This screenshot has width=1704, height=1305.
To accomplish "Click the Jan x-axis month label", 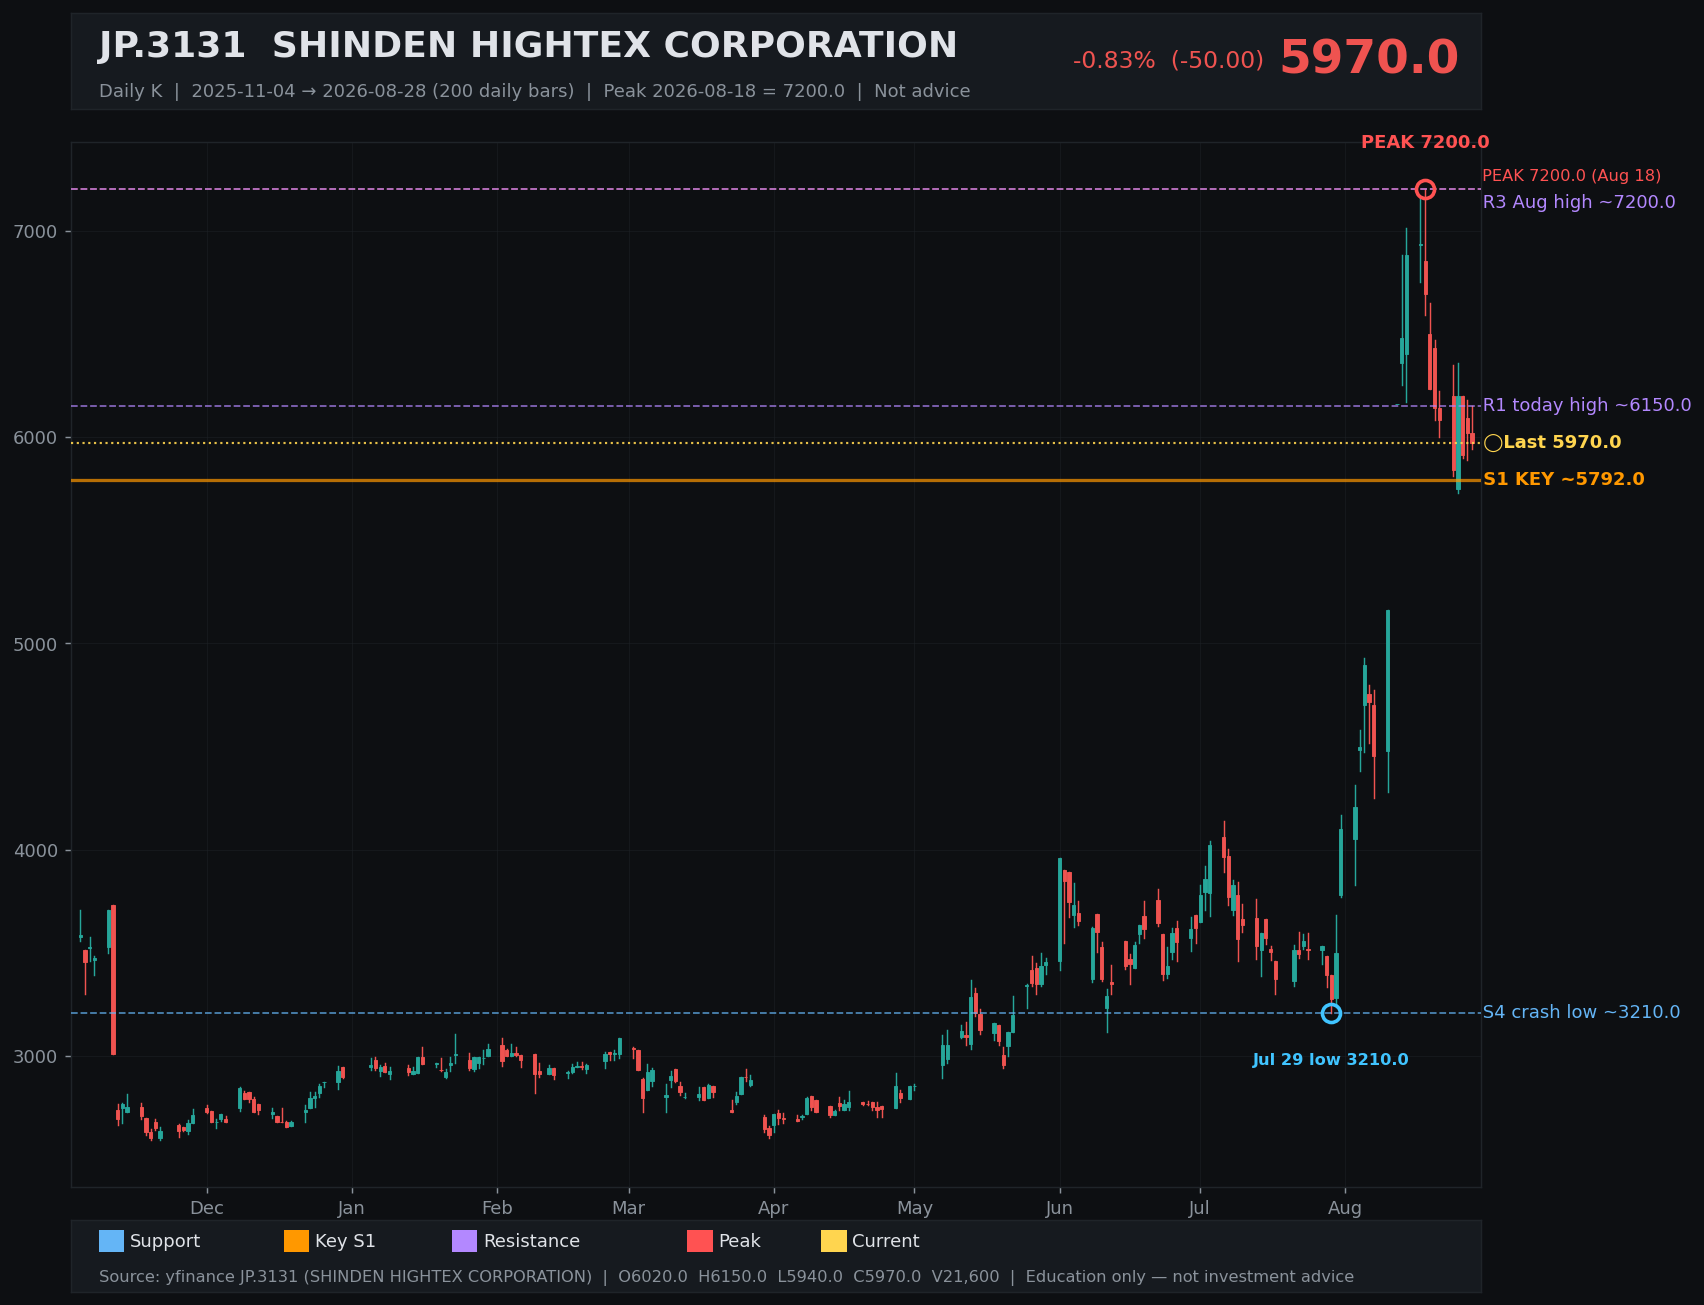I will tap(351, 1208).
